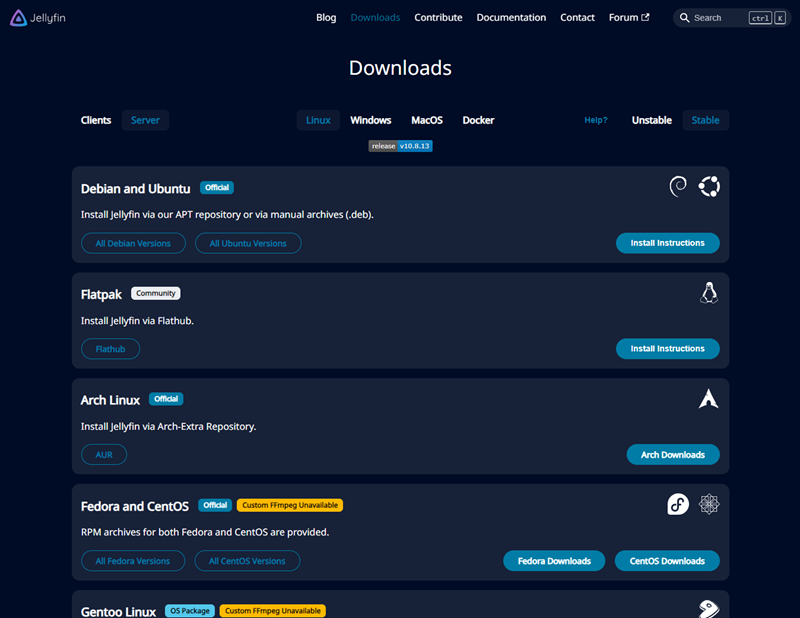Select the Stable release toggle
This screenshot has width=800, height=618.
coord(705,120)
